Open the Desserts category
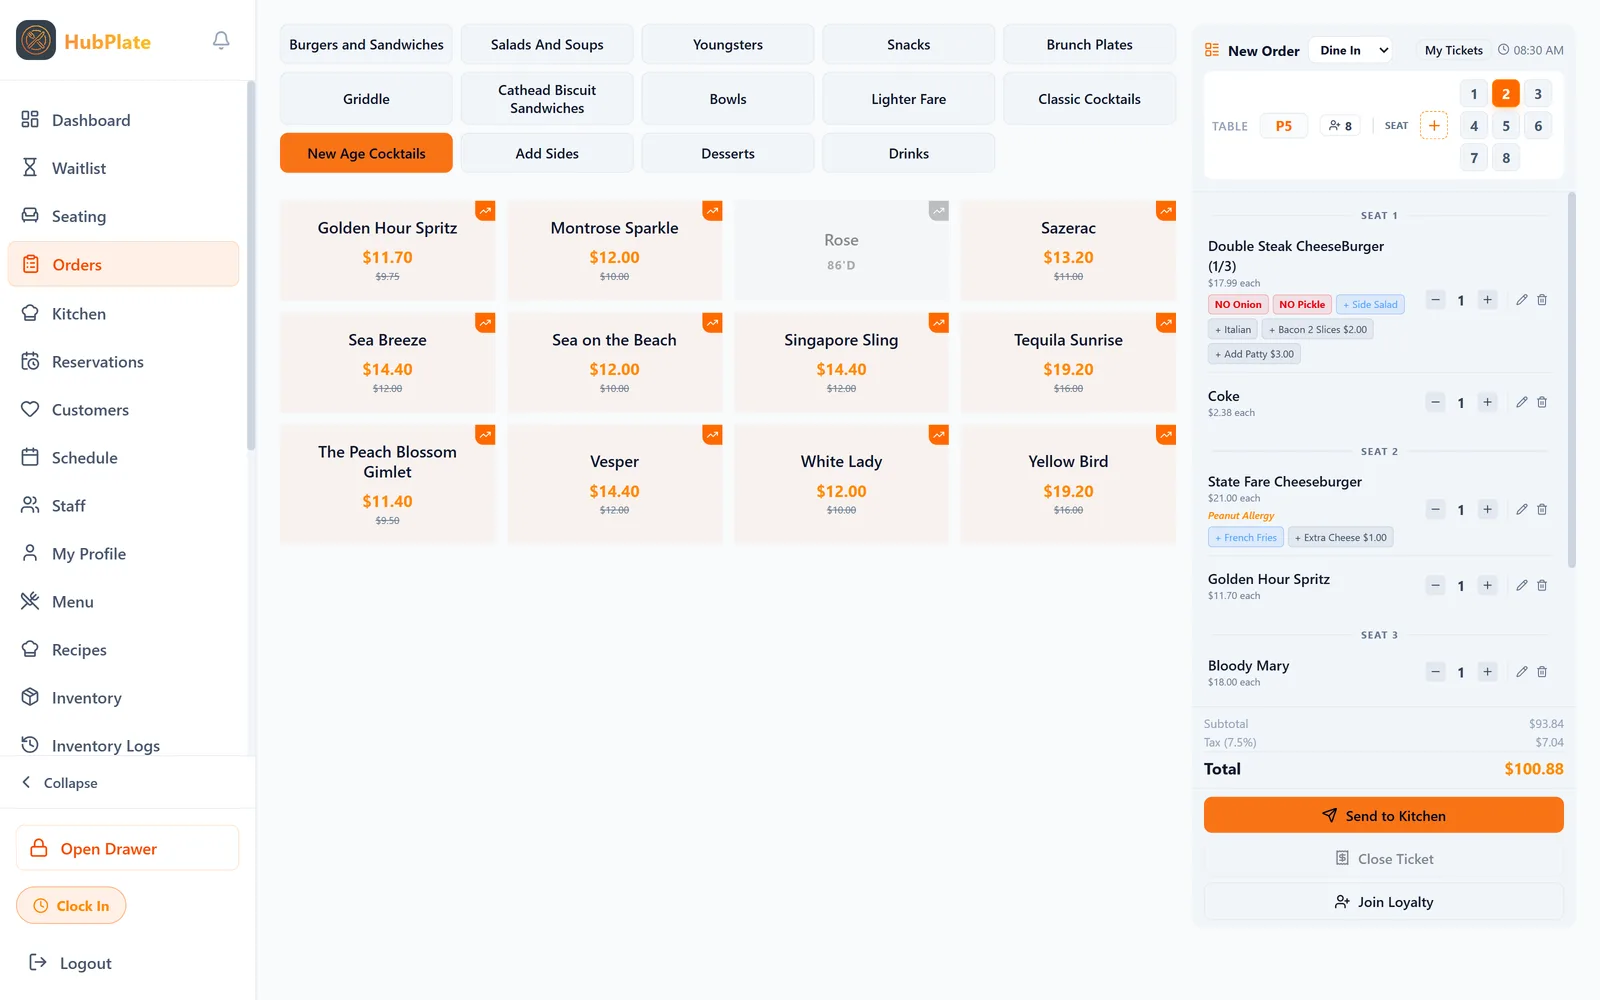The width and height of the screenshot is (1600, 1000). 728,153
